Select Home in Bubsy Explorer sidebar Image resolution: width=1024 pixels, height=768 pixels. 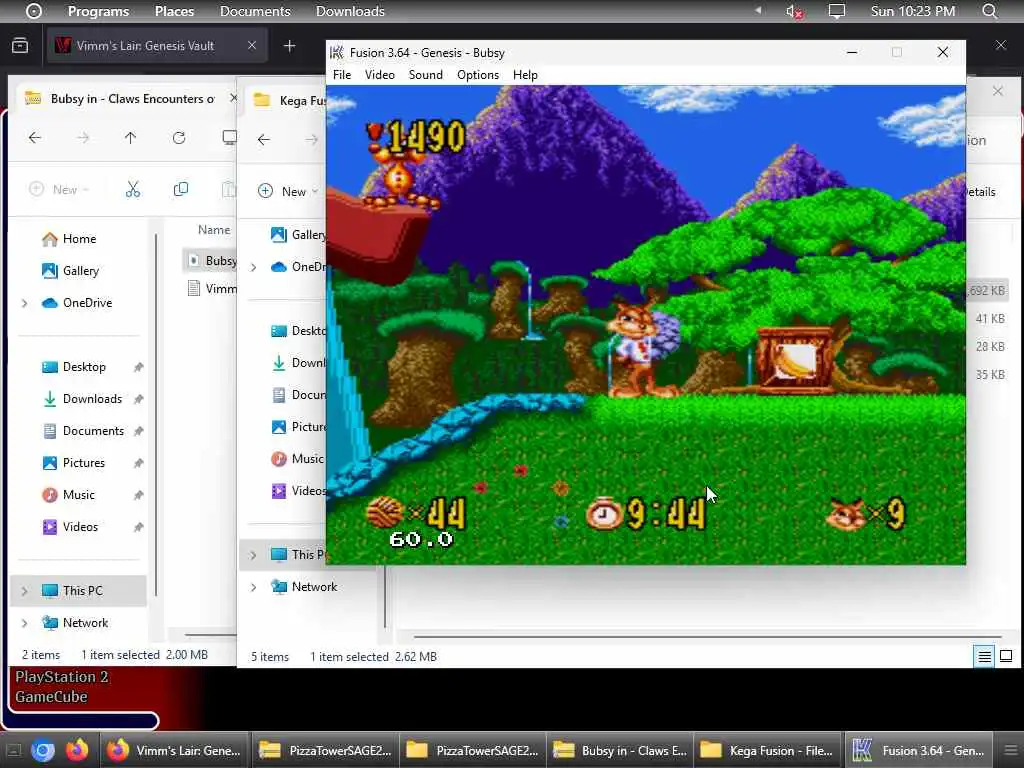pyautogui.click(x=79, y=239)
